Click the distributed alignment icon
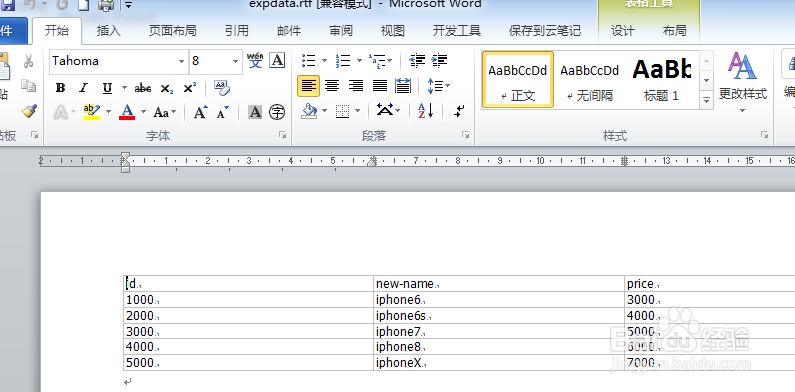The height and width of the screenshot is (392, 795). tap(403, 86)
